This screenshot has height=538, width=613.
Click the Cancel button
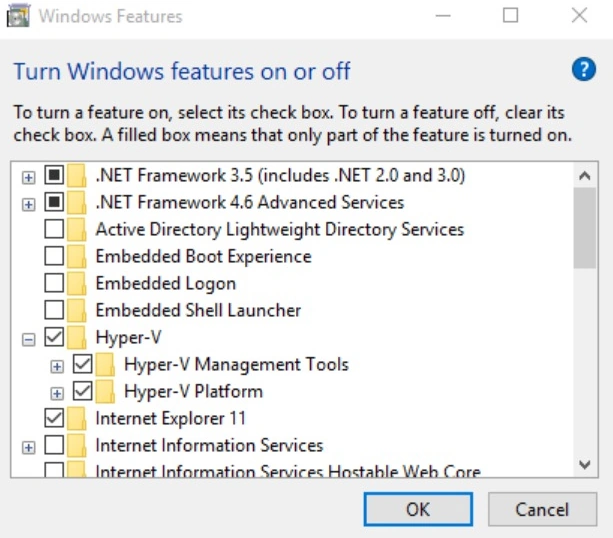point(542,509)
